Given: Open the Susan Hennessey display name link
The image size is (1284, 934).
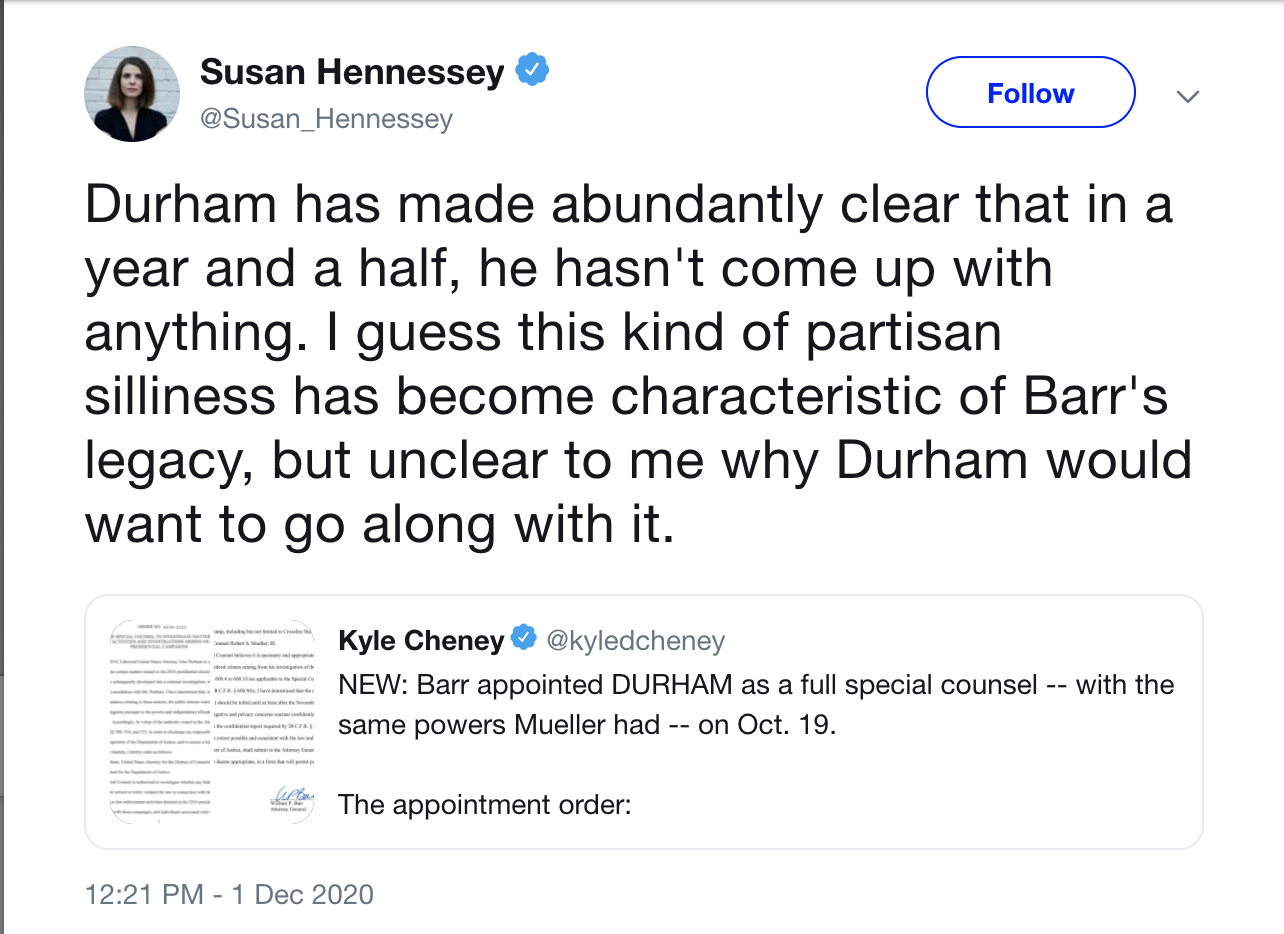Looking at the screenshot, I should (352, 73).
